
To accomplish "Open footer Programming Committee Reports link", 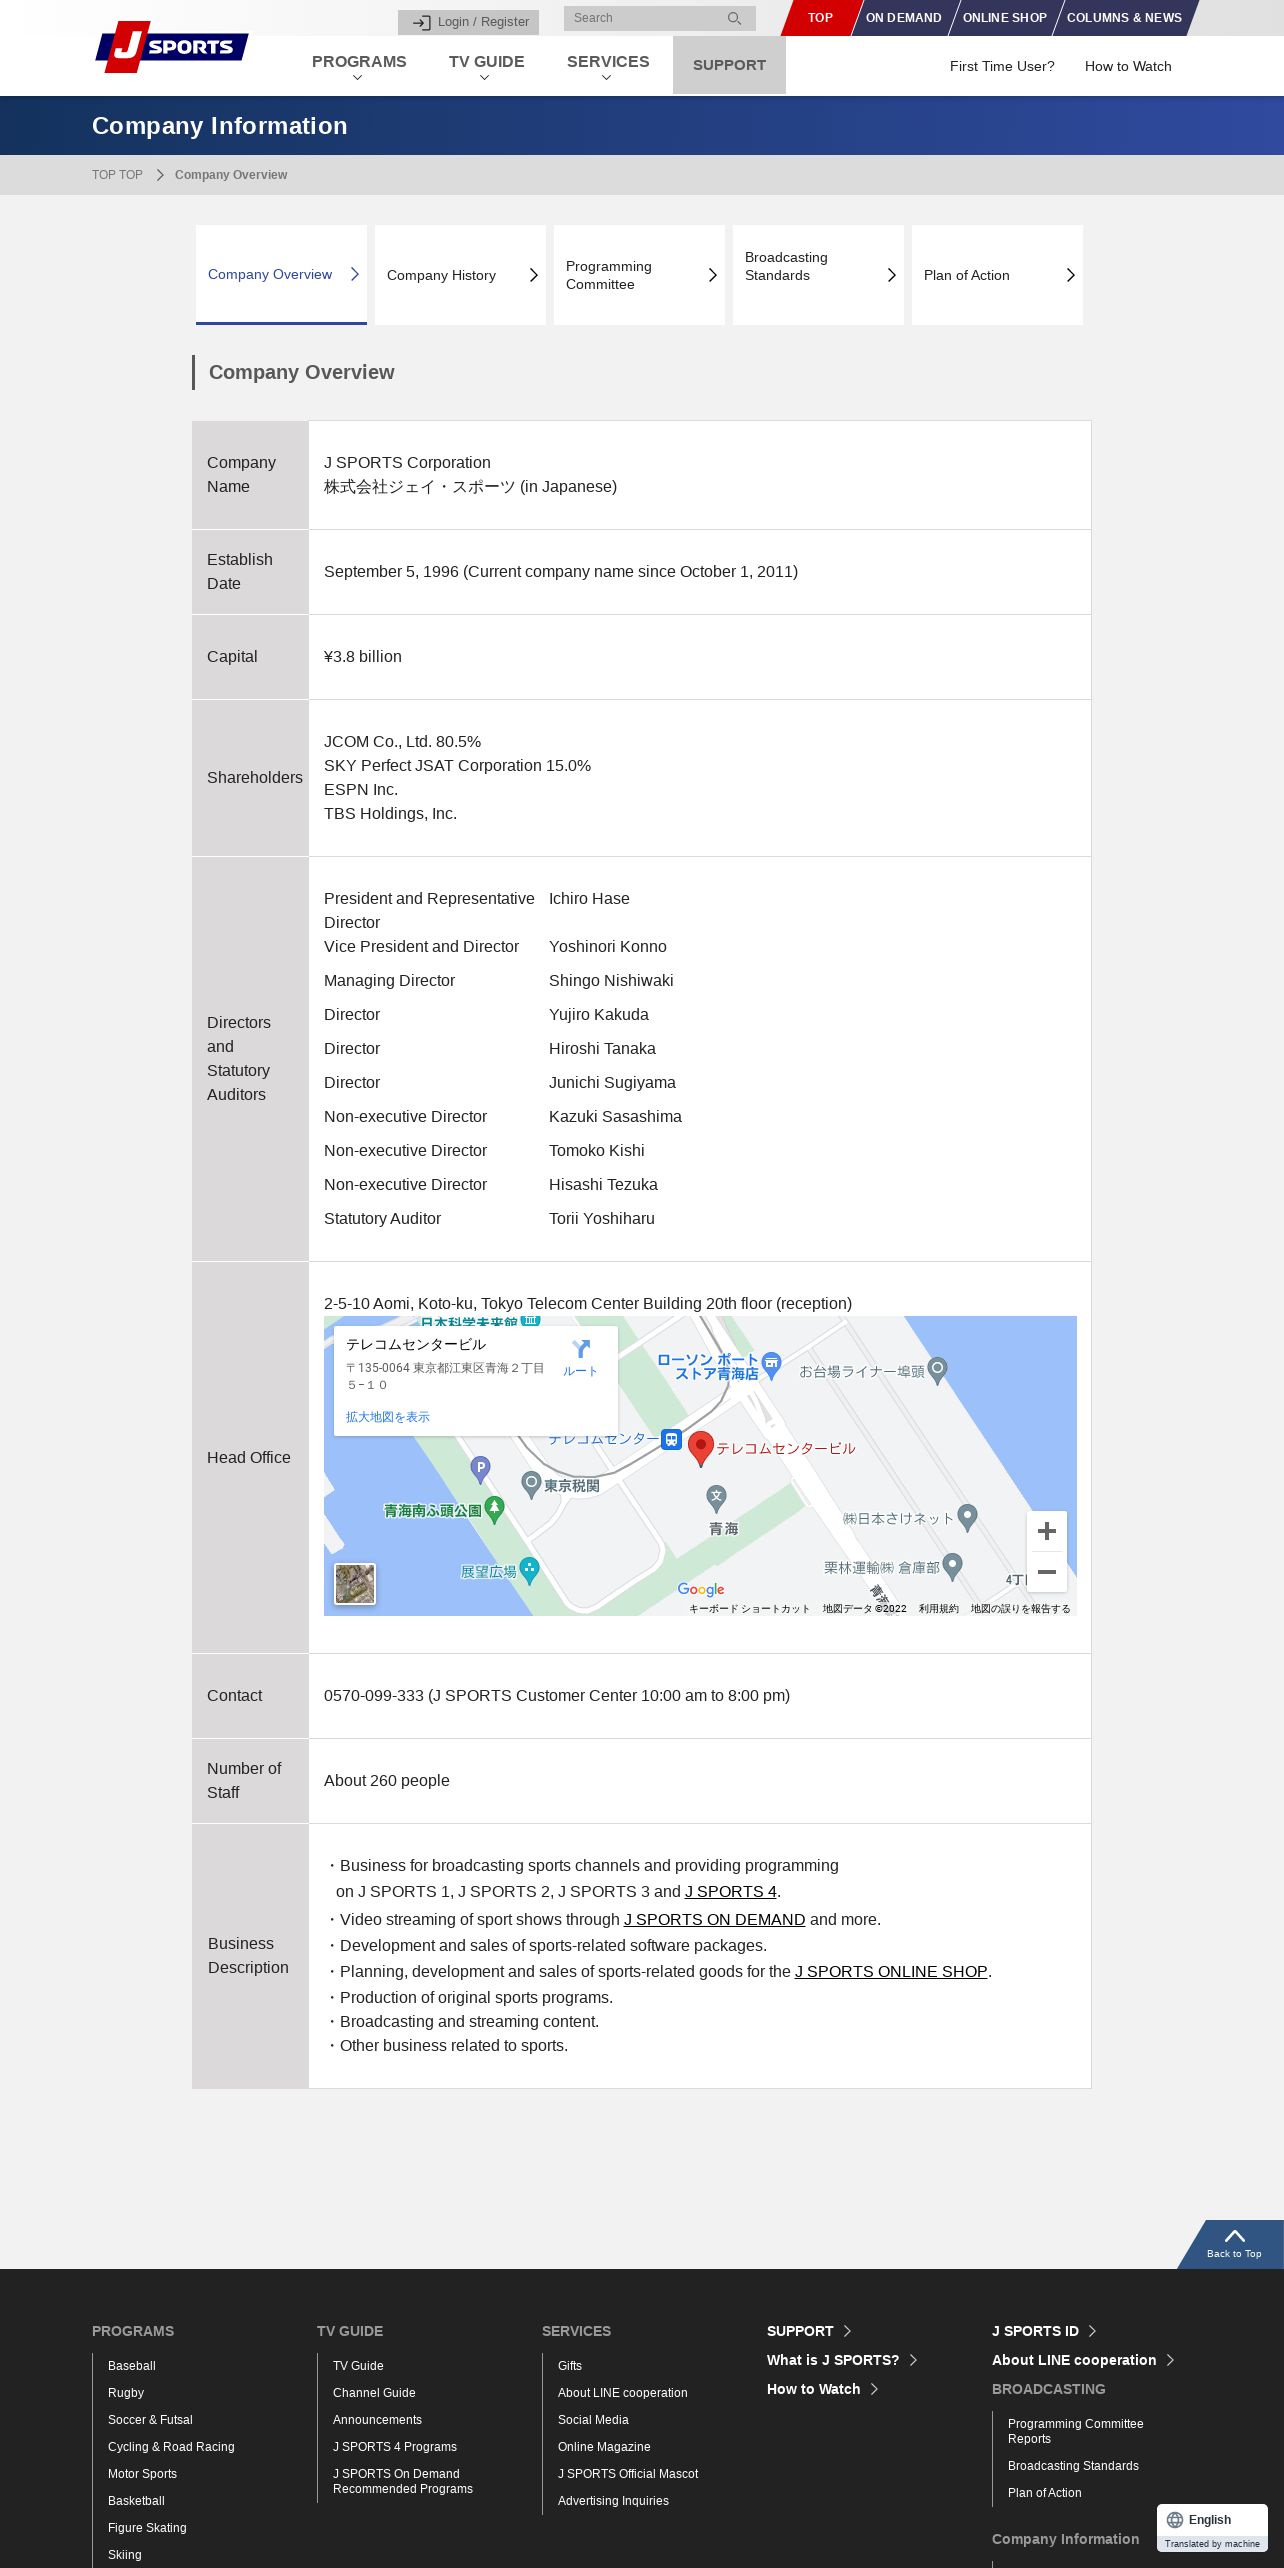I will click(1075, 2431).
